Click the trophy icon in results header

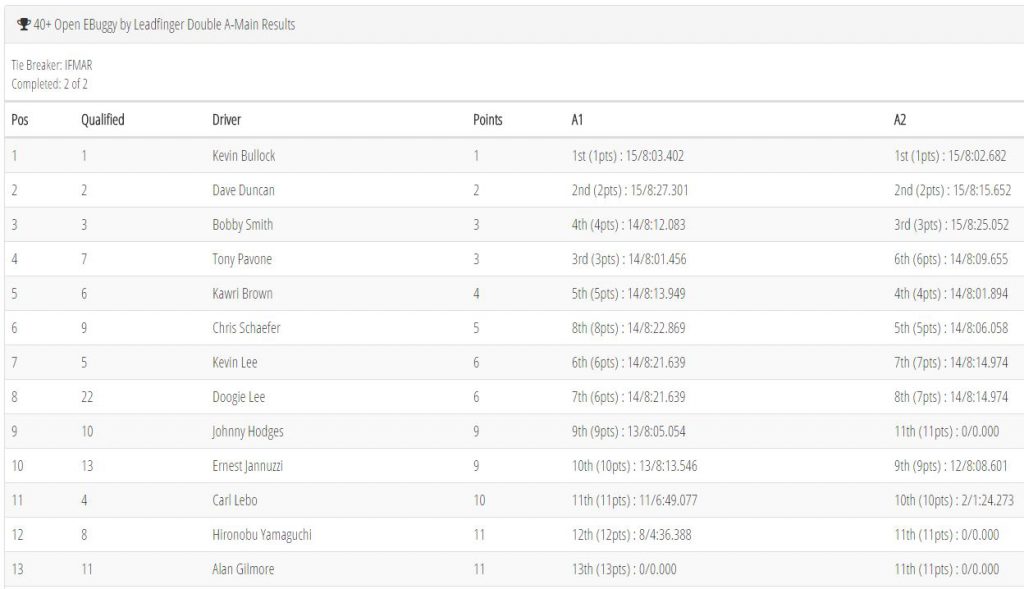(24, 24)
